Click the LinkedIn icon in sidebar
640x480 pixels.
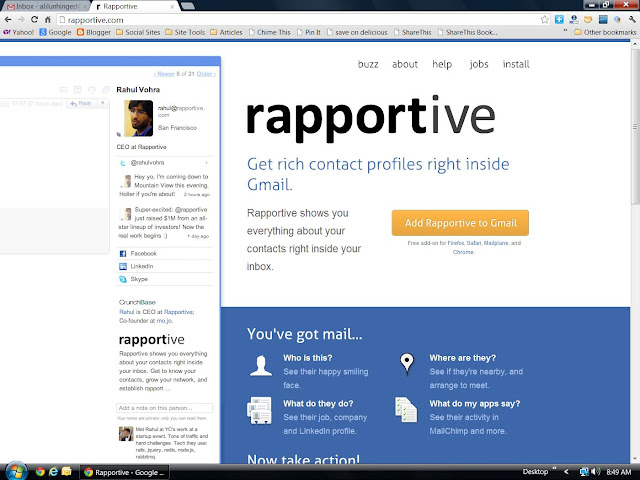click(122, 267)
